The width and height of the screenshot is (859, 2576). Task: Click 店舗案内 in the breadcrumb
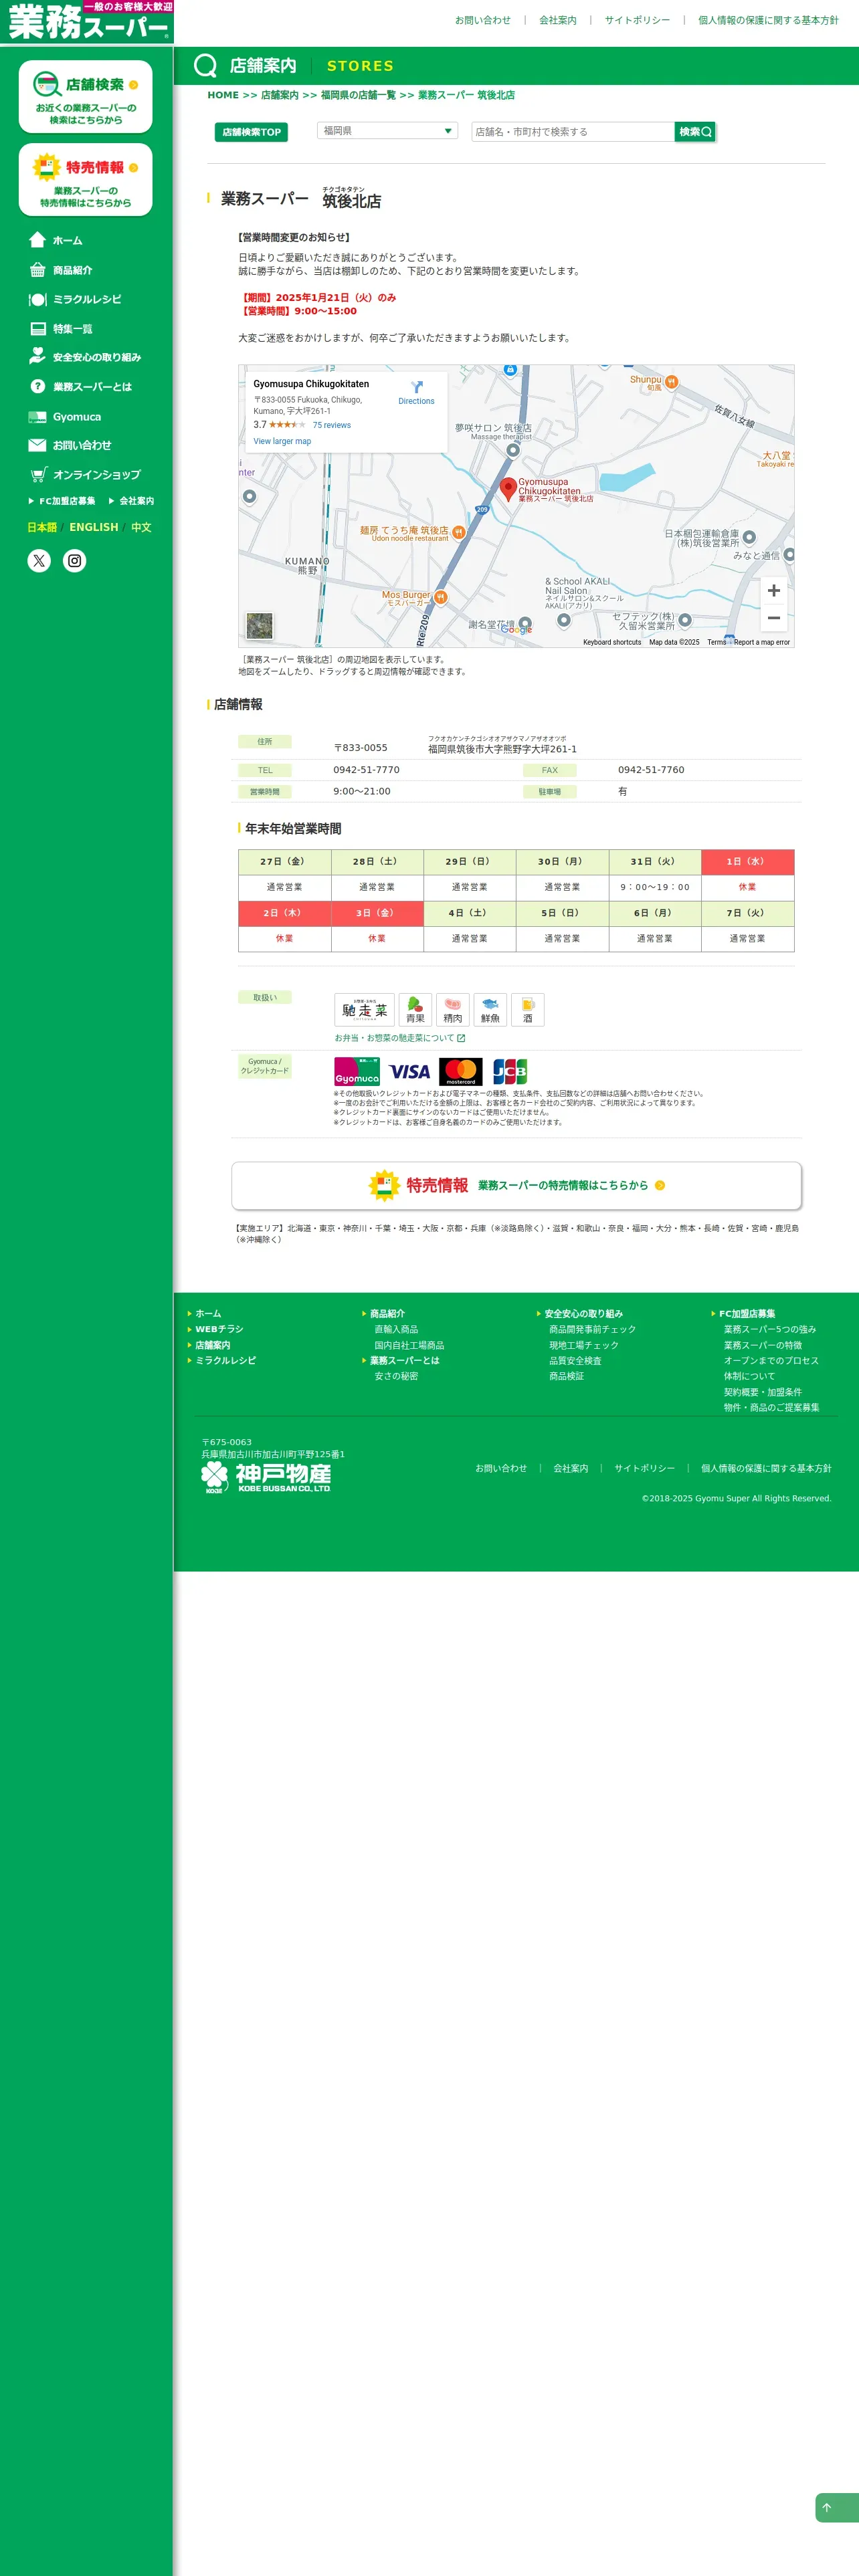[280, 95]
